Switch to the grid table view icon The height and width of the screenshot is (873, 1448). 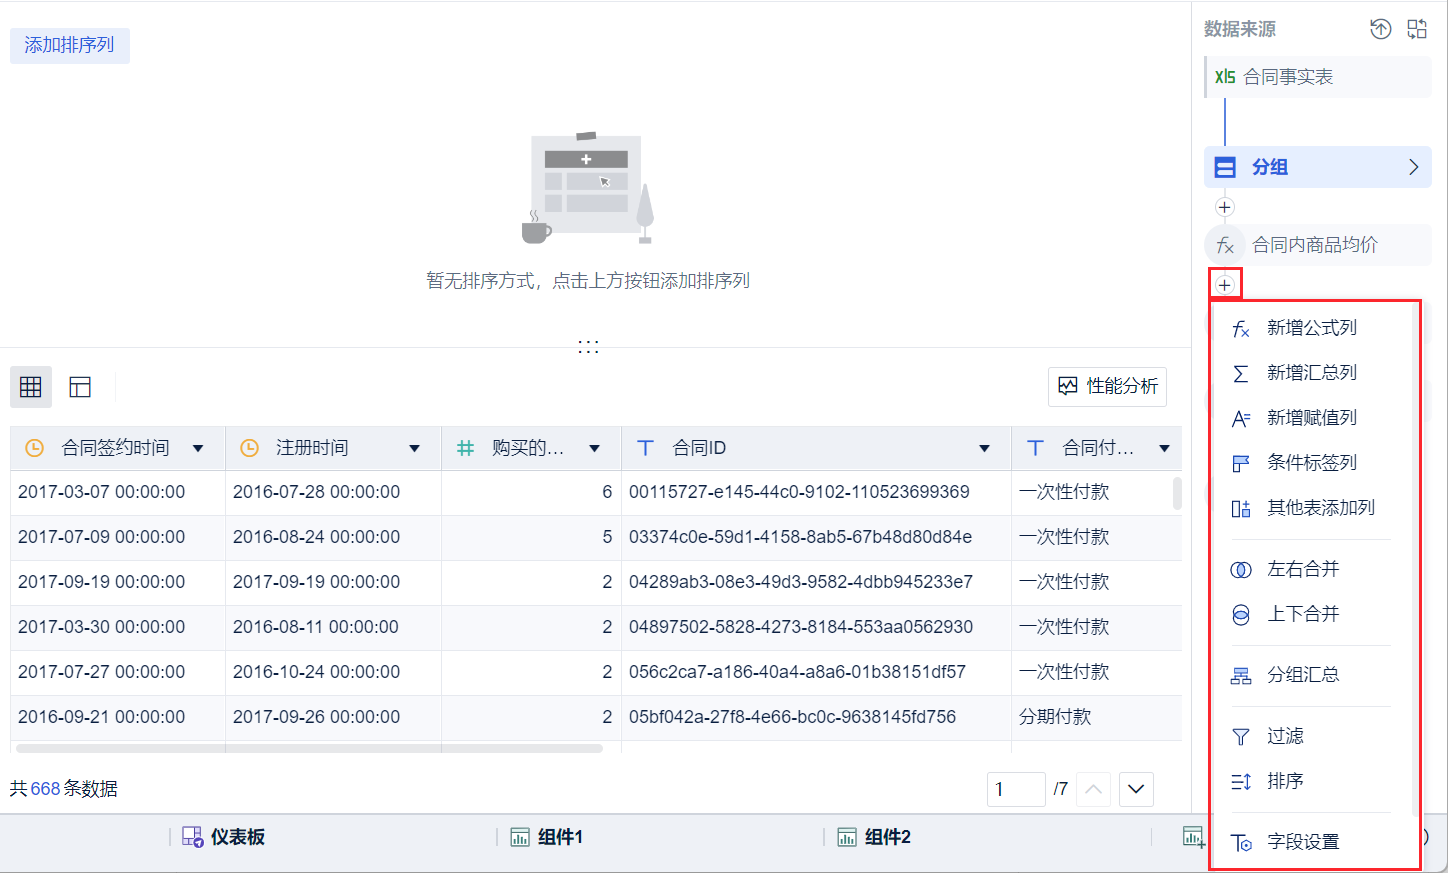[x=31, y=387]
